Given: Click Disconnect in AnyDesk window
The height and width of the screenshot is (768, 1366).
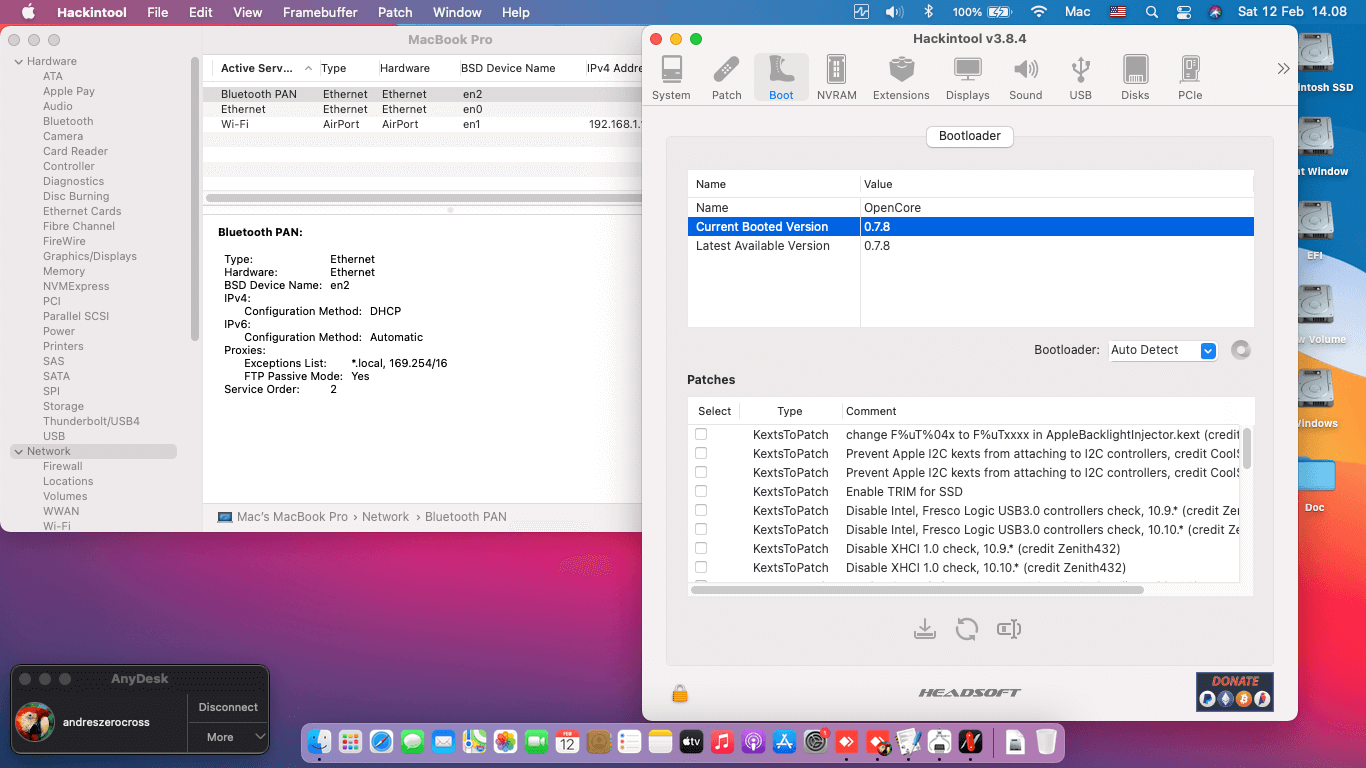Looking at the screenshot, I should tap(228, 707).
